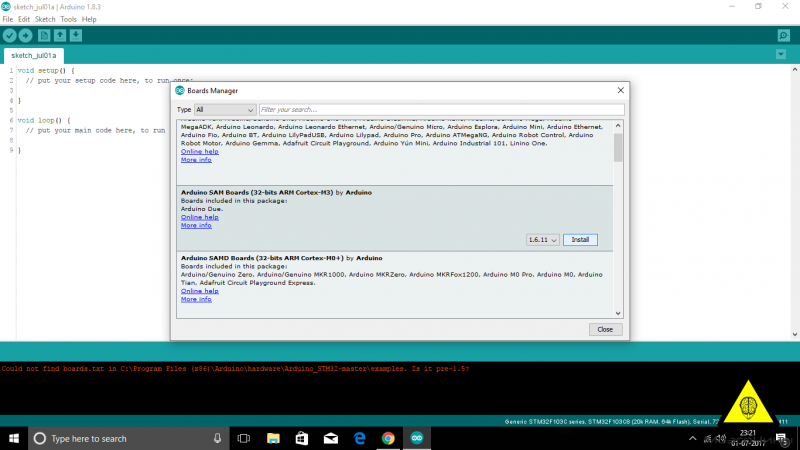Click the editor scroll up arrow

click(795, 69)
